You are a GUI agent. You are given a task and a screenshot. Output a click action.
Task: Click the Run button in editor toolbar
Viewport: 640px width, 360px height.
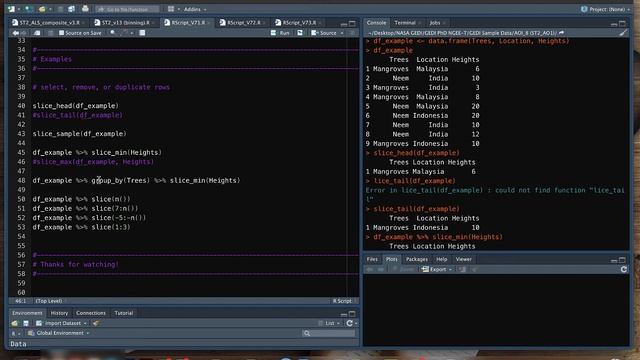pyautogui.click(x=280, y=33)
